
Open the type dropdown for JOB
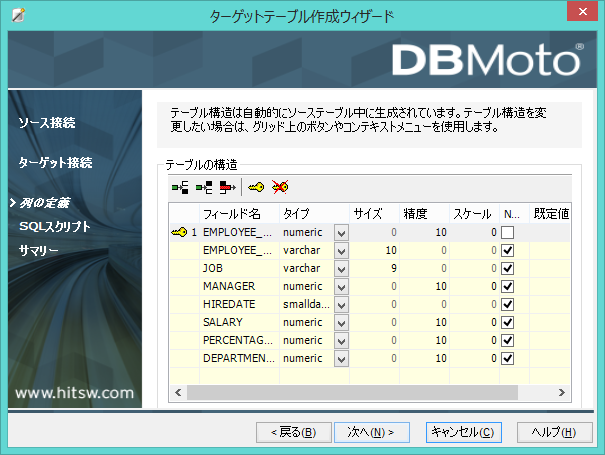[341, 269]
